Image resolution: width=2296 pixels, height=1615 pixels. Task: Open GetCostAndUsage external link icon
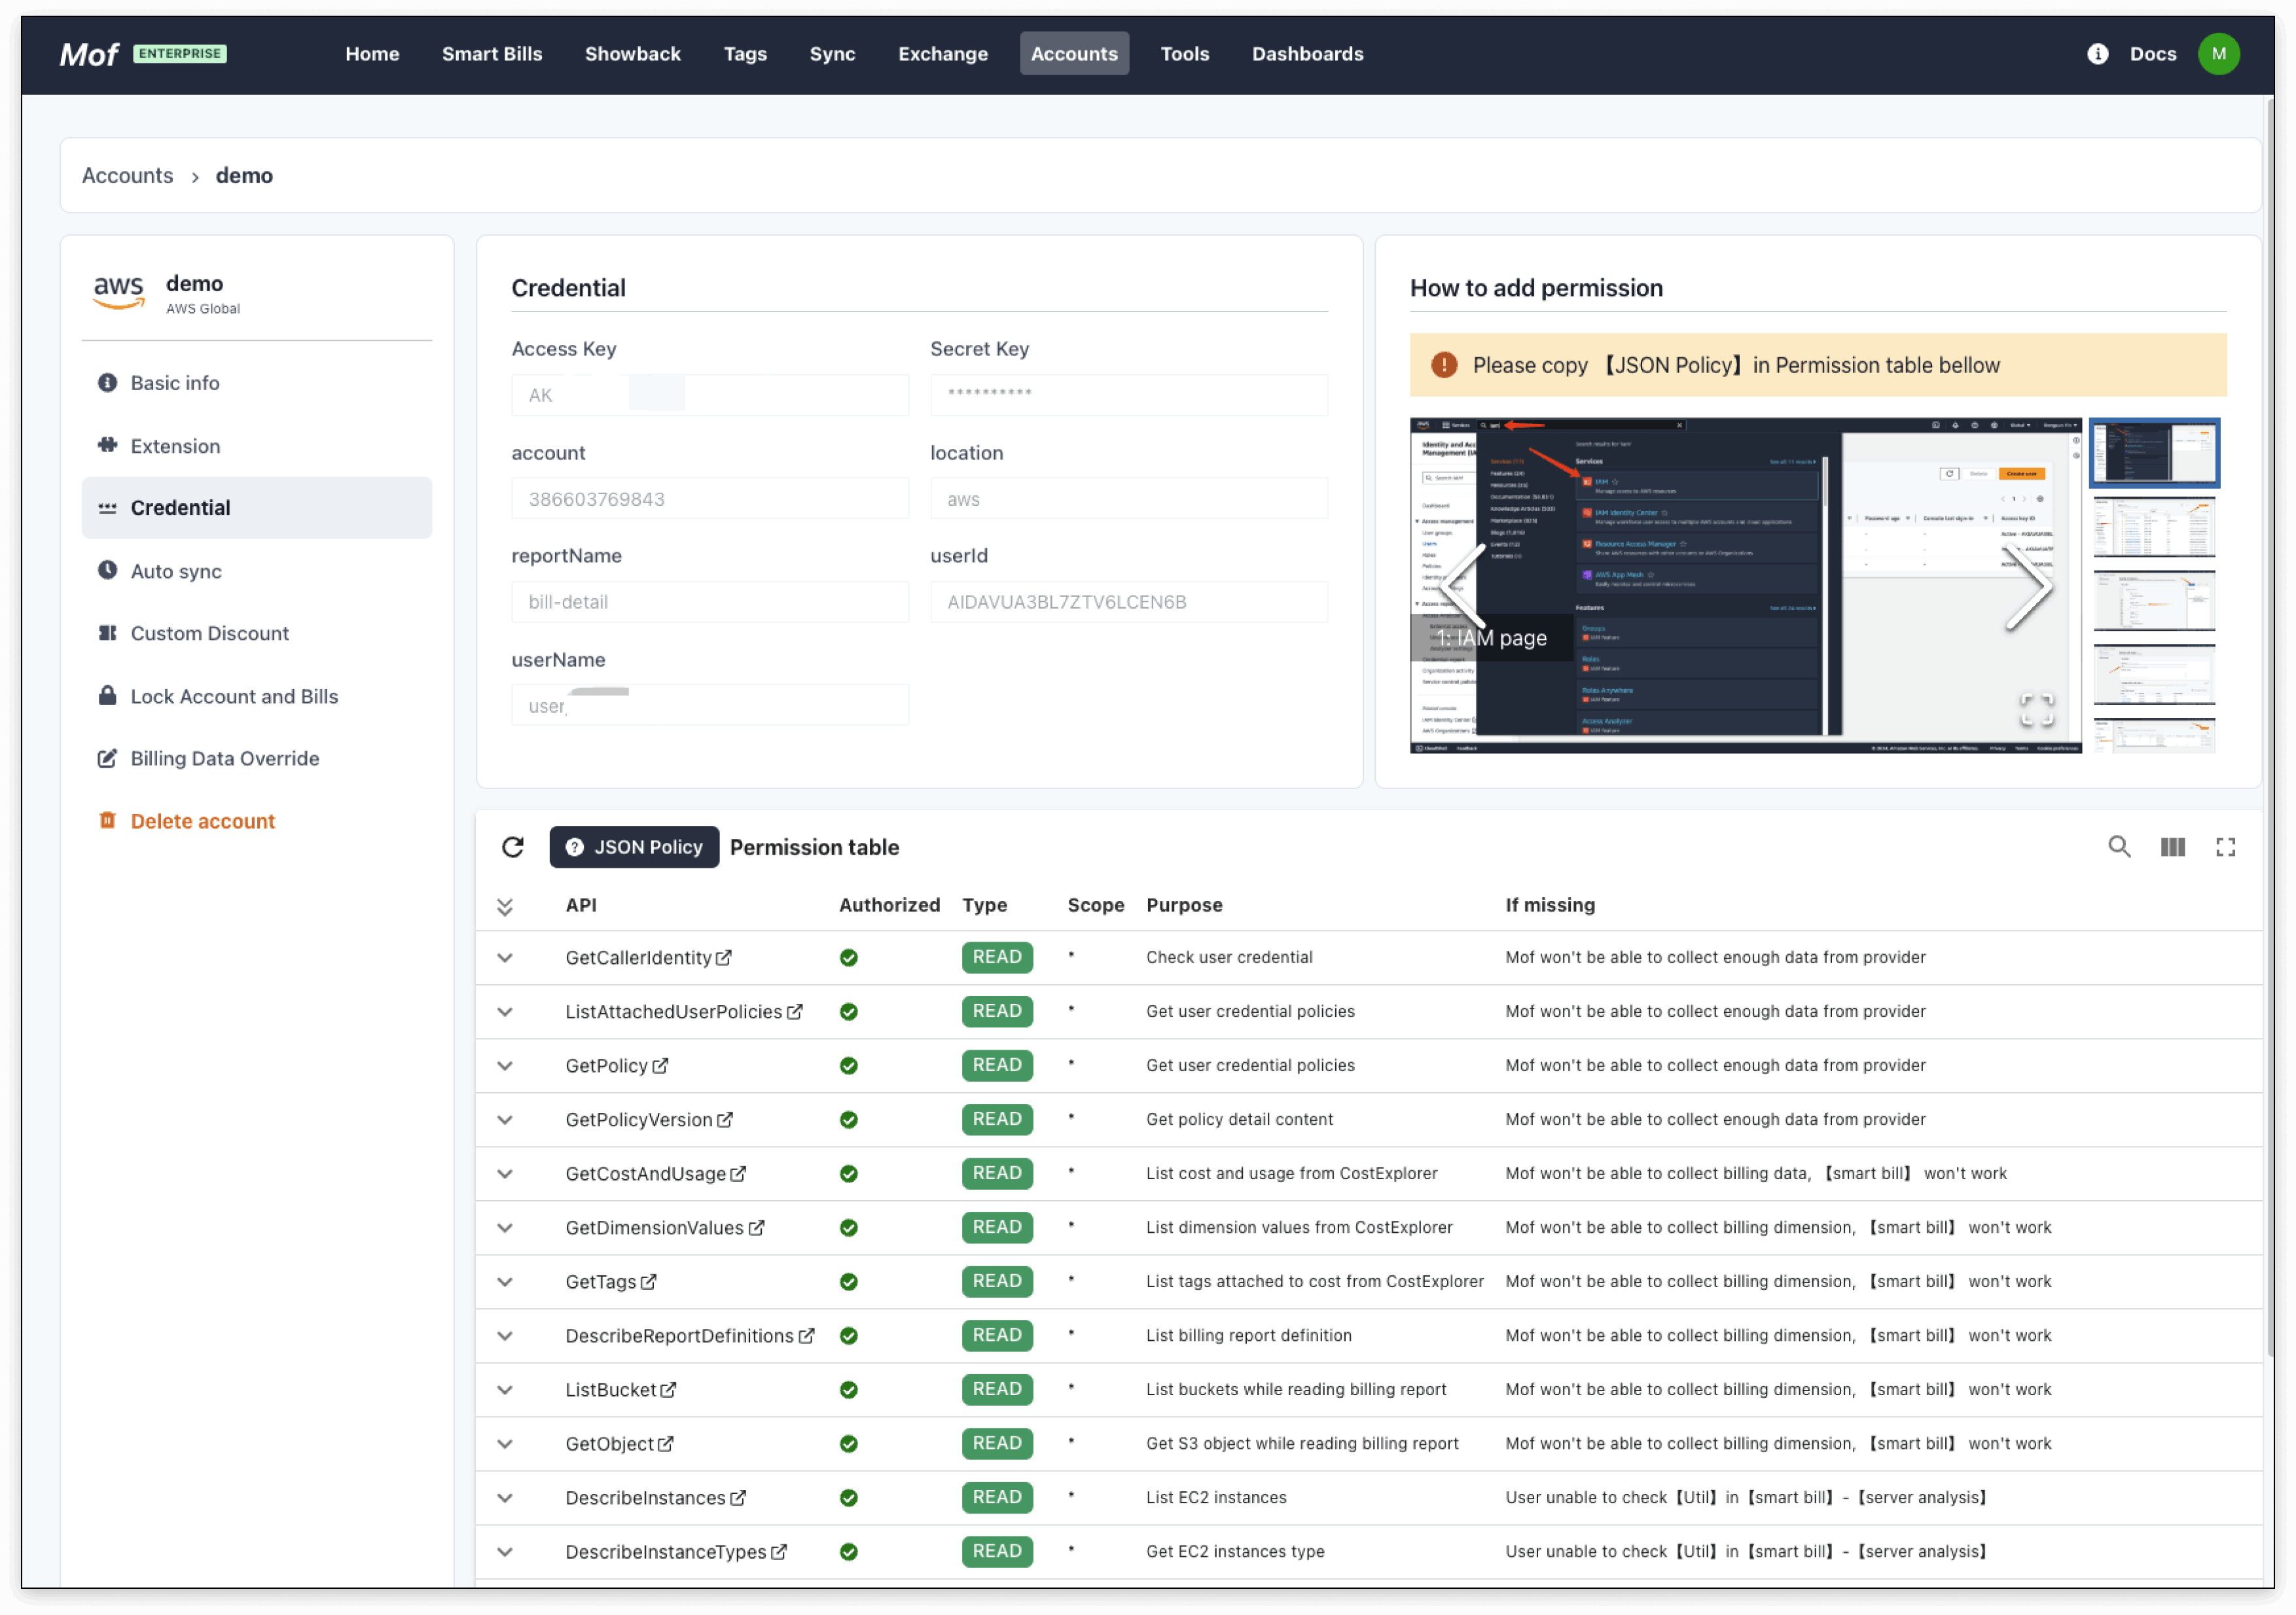[738, 1174]
